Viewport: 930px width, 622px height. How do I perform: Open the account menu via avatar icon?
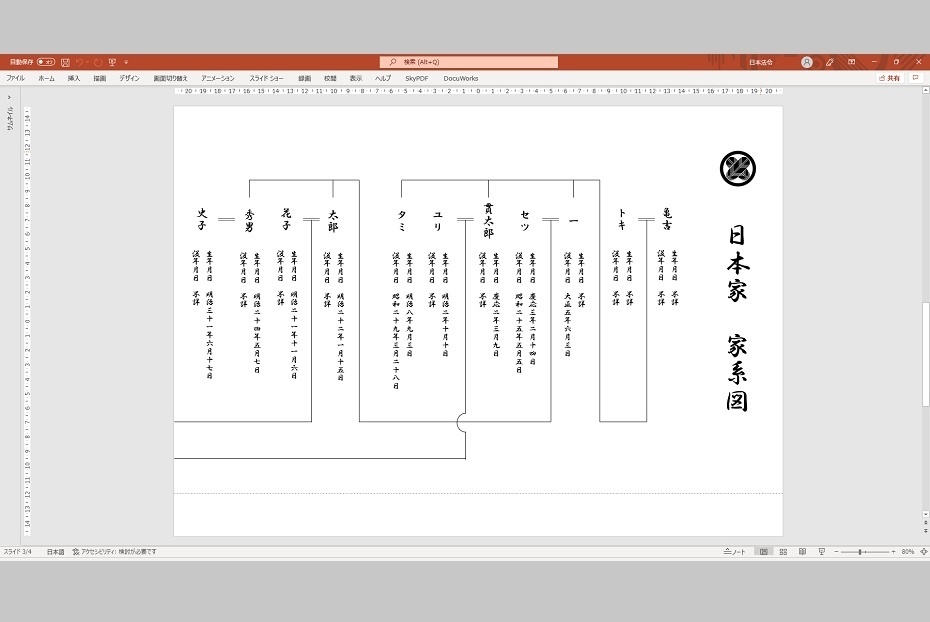(806, 61)
